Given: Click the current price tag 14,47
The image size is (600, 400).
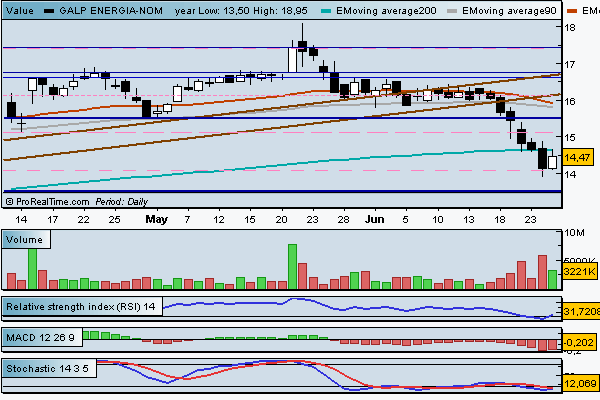Looking at the screenshot, I should coord(578,157).
